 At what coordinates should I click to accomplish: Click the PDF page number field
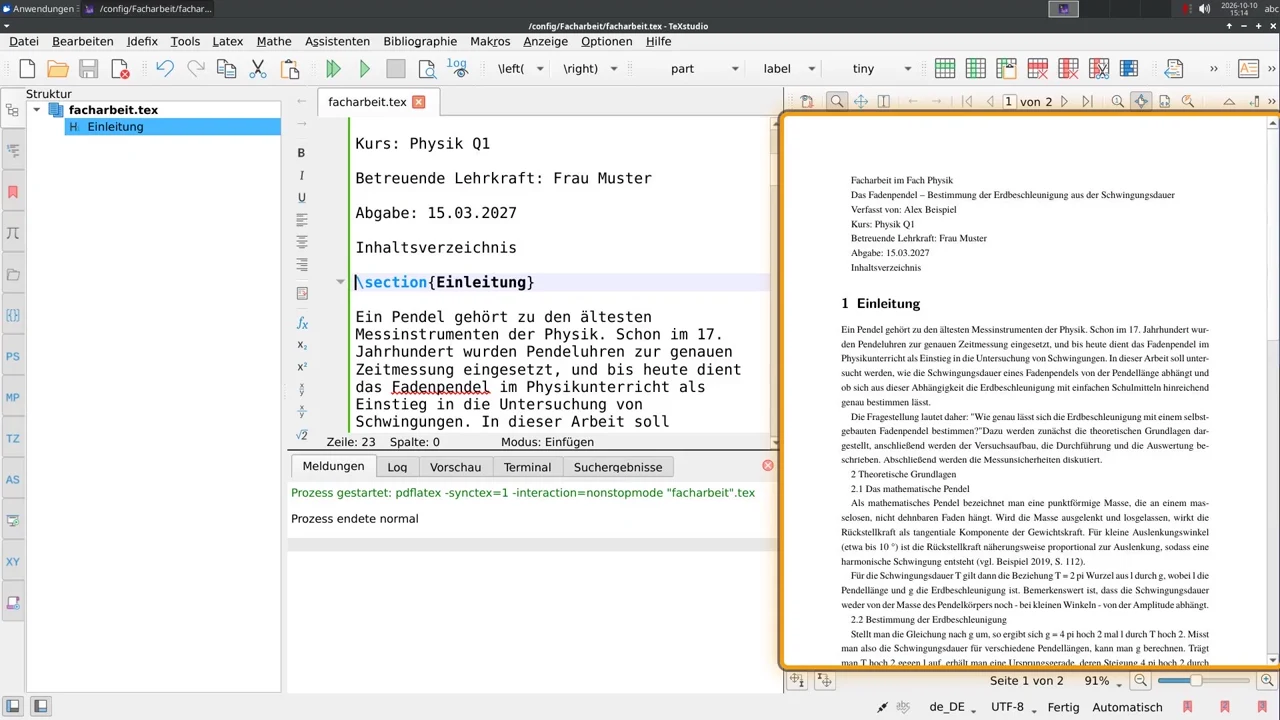(x=1009, y=101)
